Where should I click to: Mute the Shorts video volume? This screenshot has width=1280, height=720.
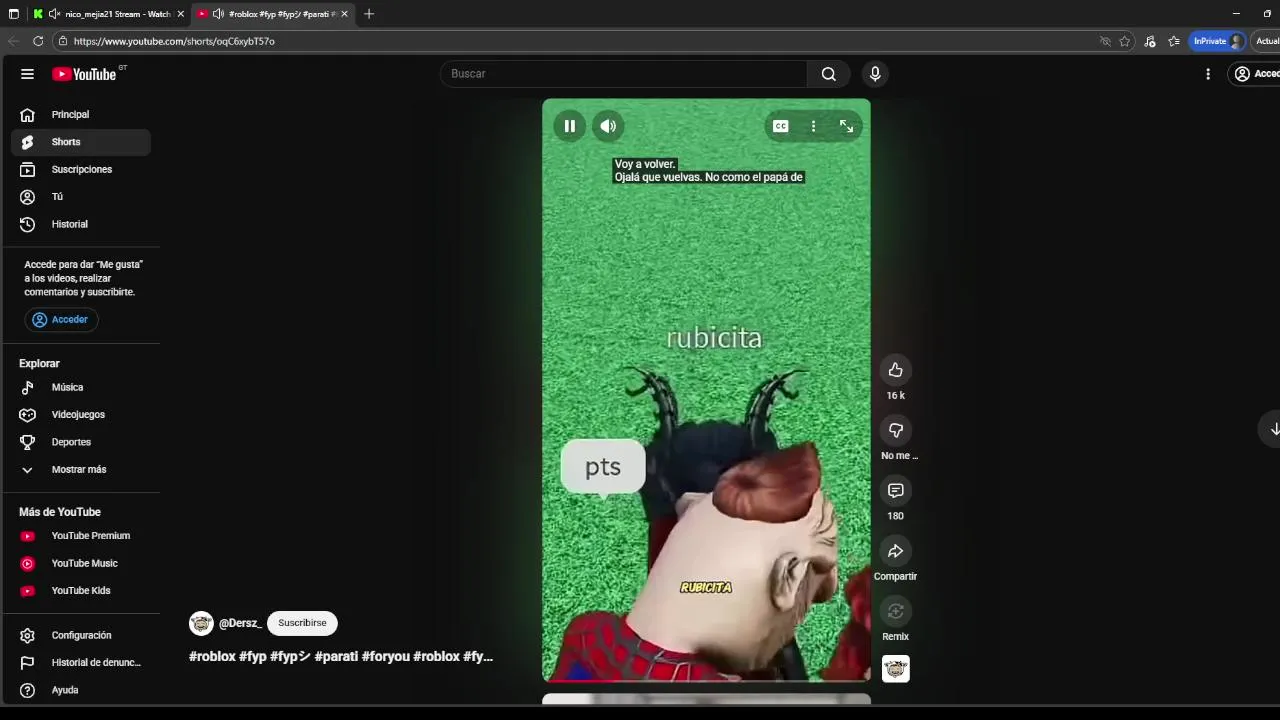[608, 126]
